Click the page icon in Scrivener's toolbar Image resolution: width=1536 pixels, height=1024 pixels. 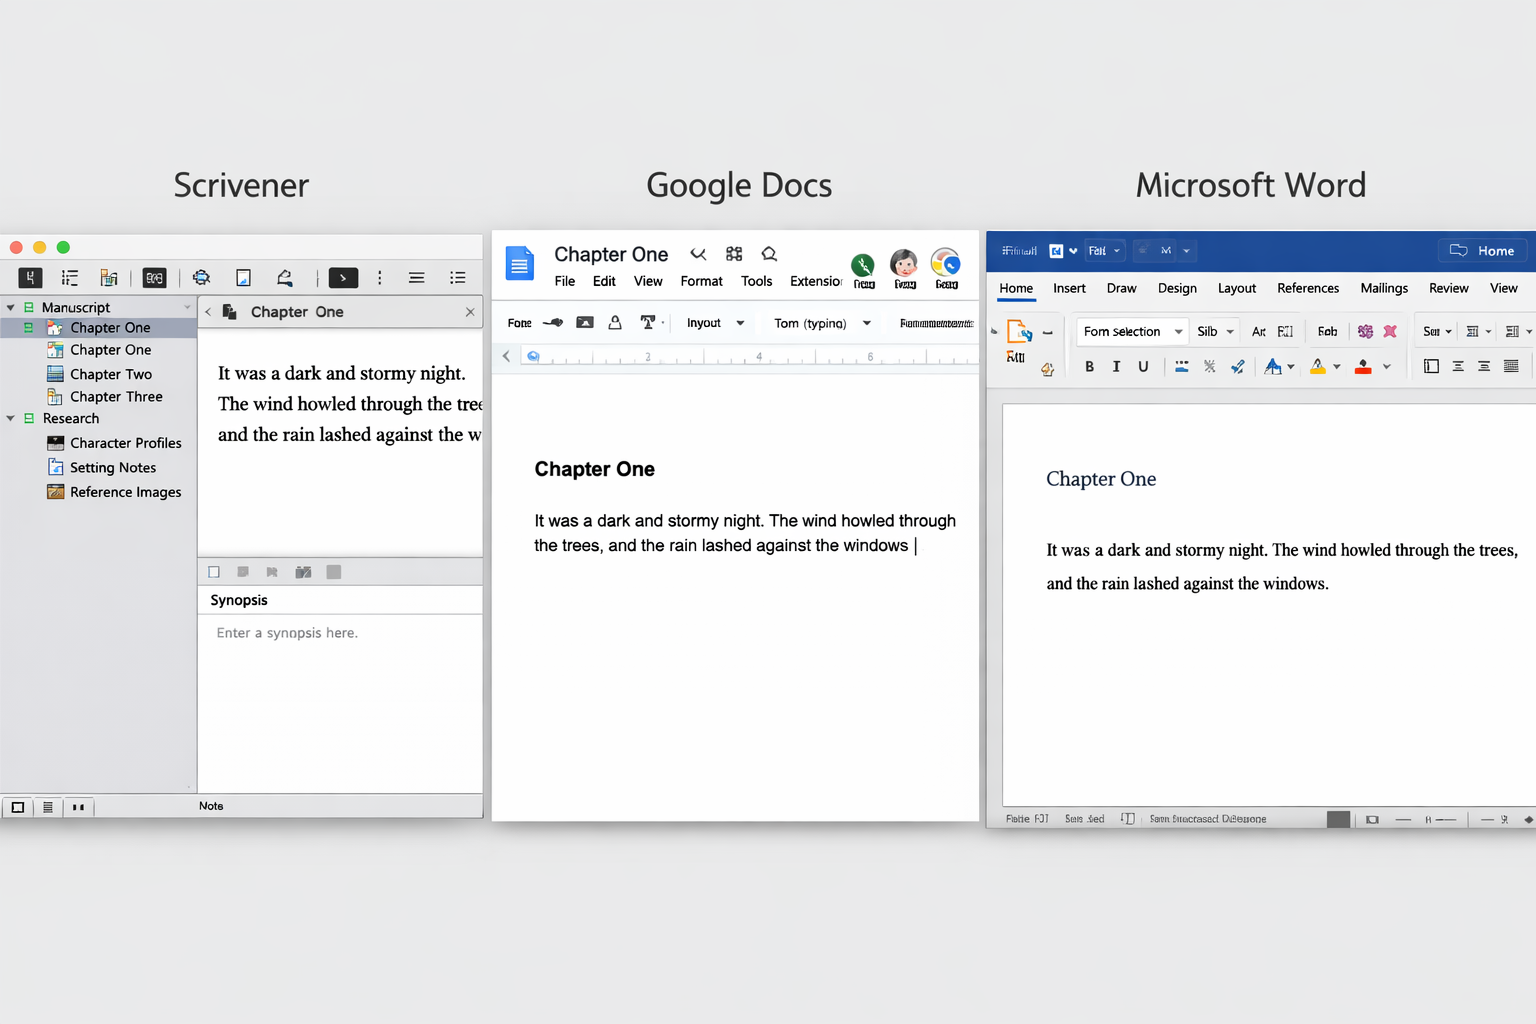coord(243,278)
